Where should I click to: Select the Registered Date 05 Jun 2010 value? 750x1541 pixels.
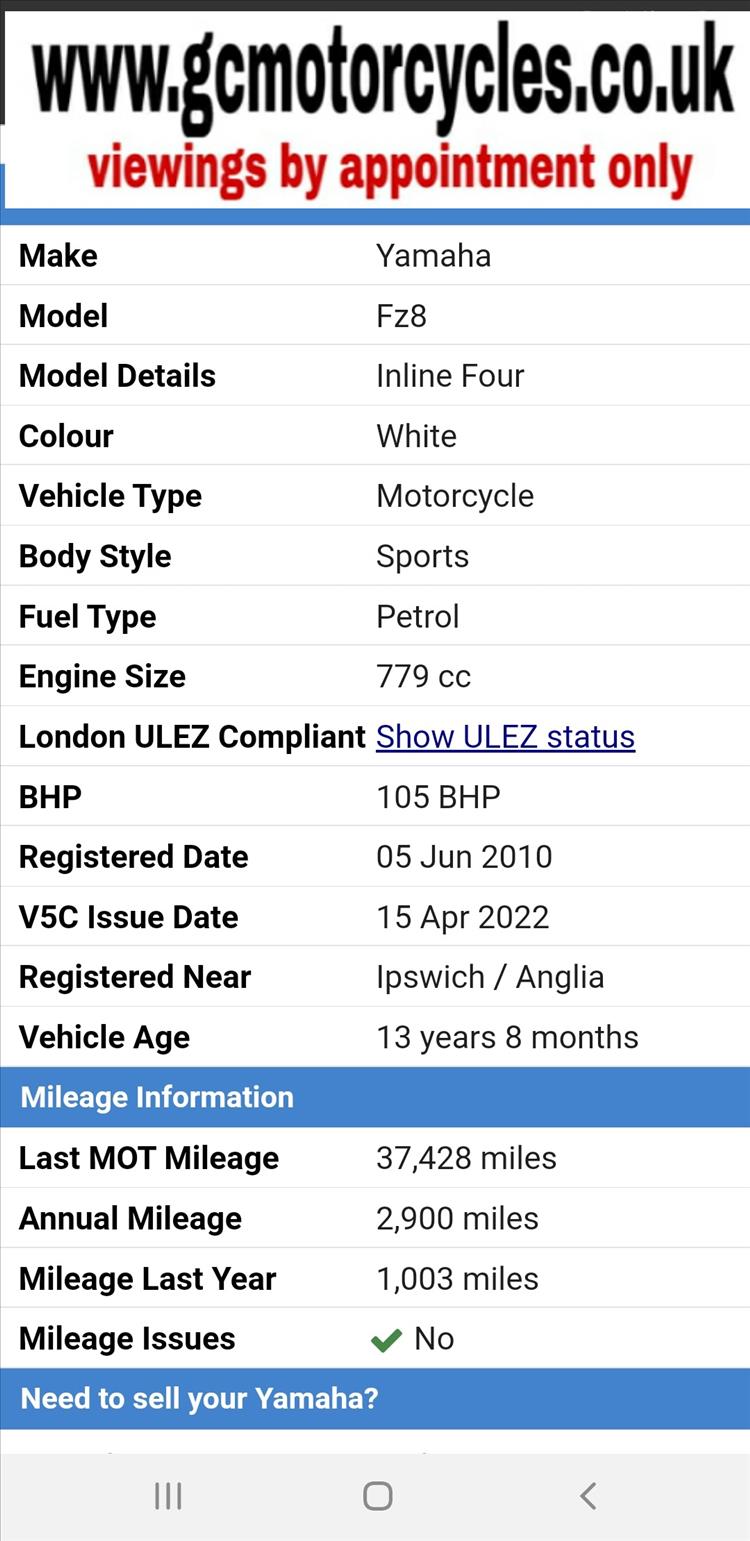click(464, 857)
